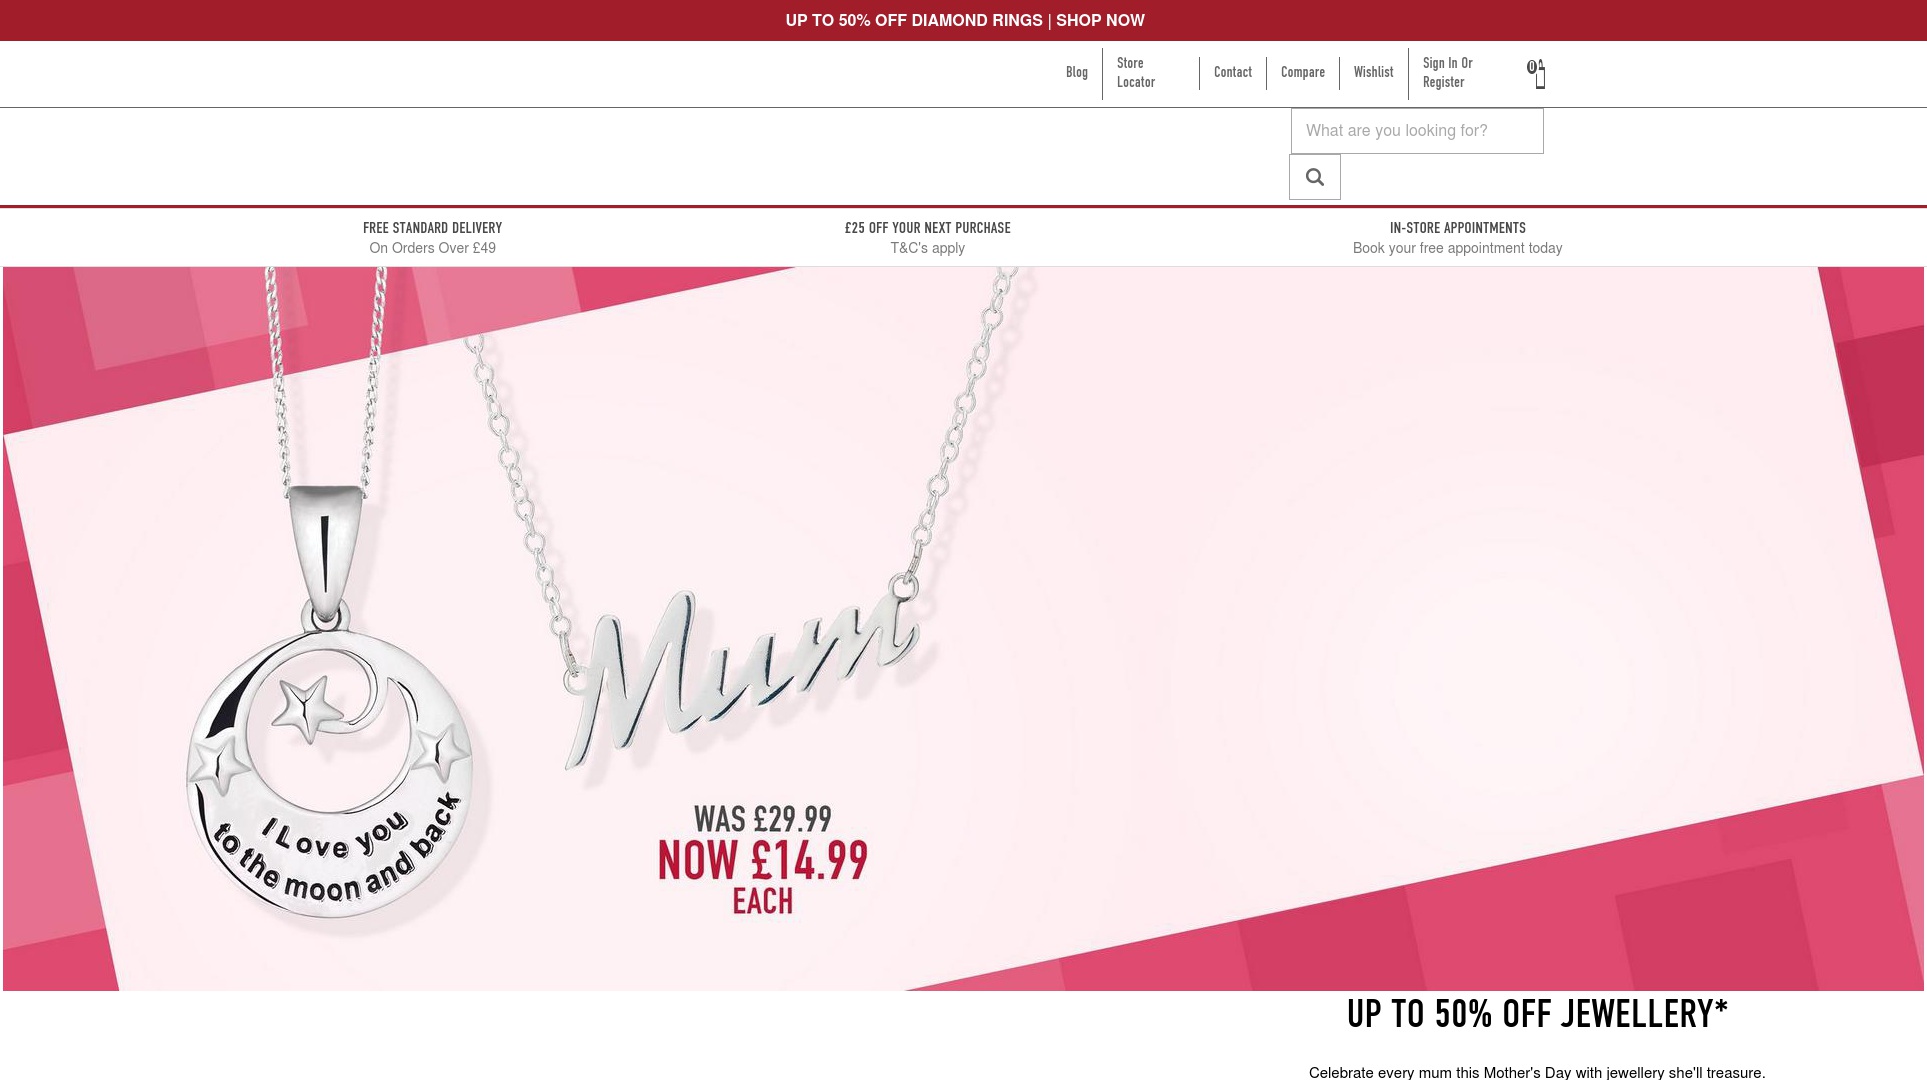The width and height of the screenshot is (1927, 1080).
Task: Select Compare in the top navigation
Action: pyautogui.click(x=1302, y=72)
